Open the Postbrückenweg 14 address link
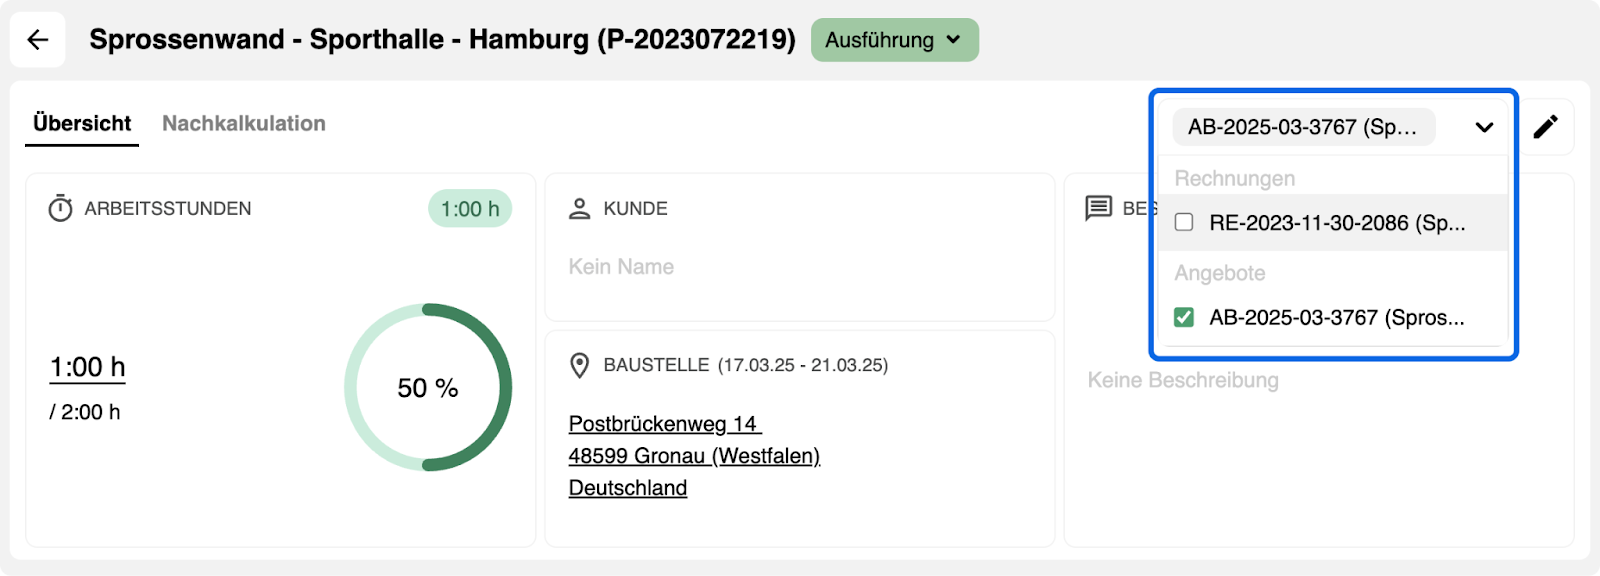The height and width of the screenshot is (576, 1600). (665, 424)
